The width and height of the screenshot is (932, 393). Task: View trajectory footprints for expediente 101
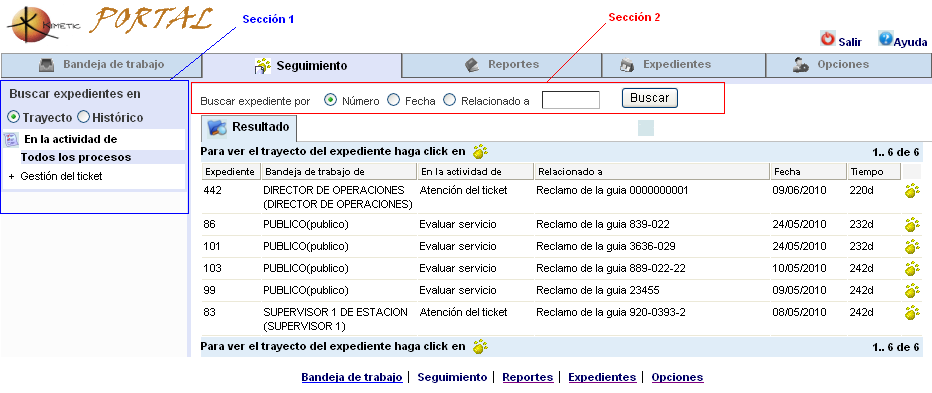click(912, 246)
